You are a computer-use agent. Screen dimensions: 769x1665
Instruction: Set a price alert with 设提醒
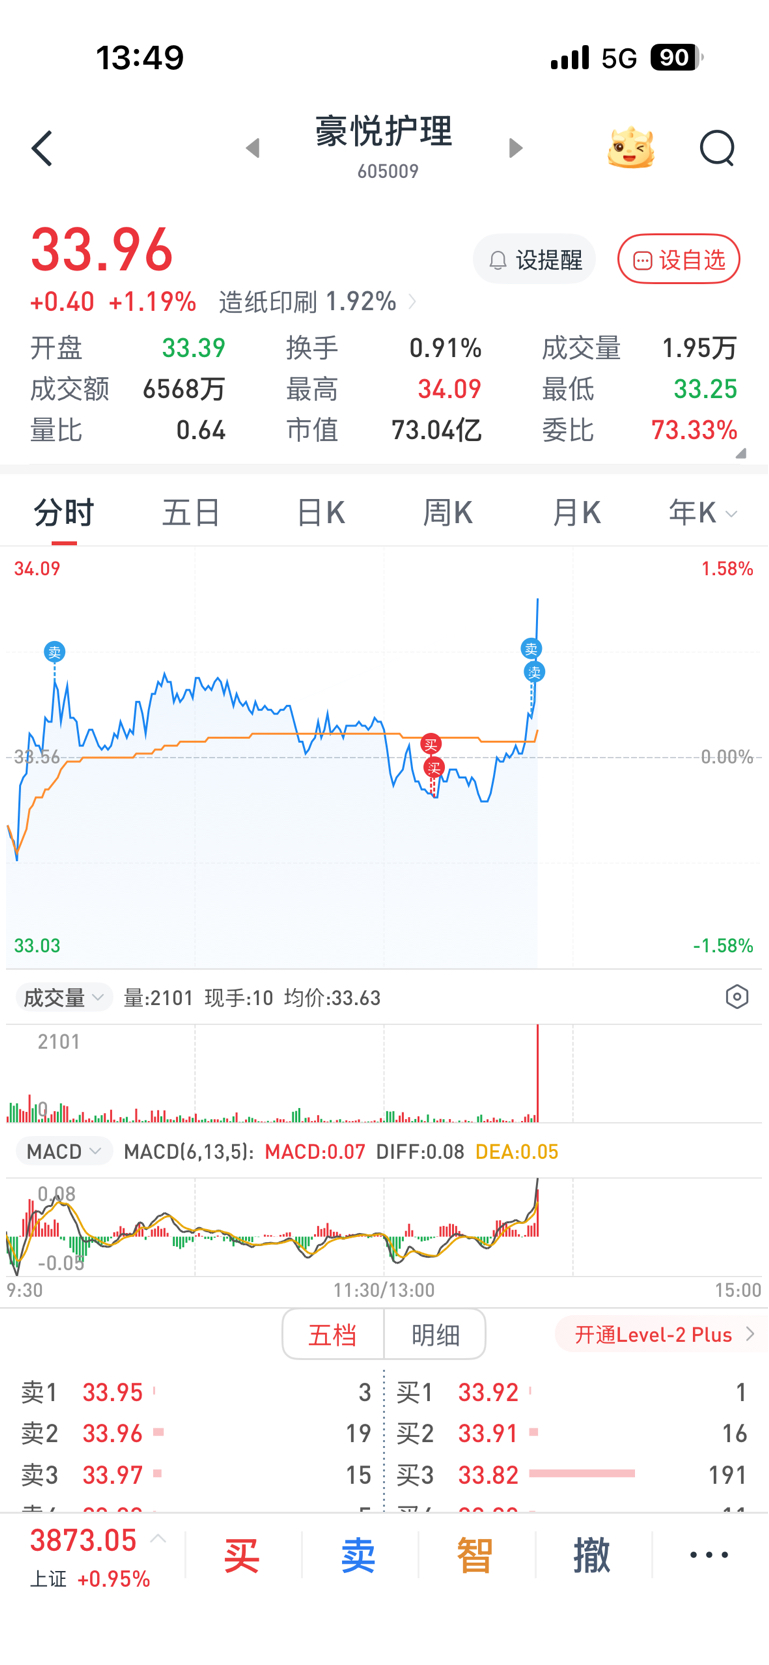(535, 260)
